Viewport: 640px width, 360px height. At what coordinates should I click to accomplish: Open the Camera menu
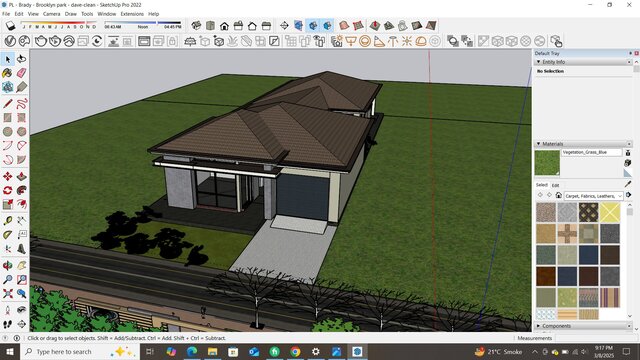point(51,14)
